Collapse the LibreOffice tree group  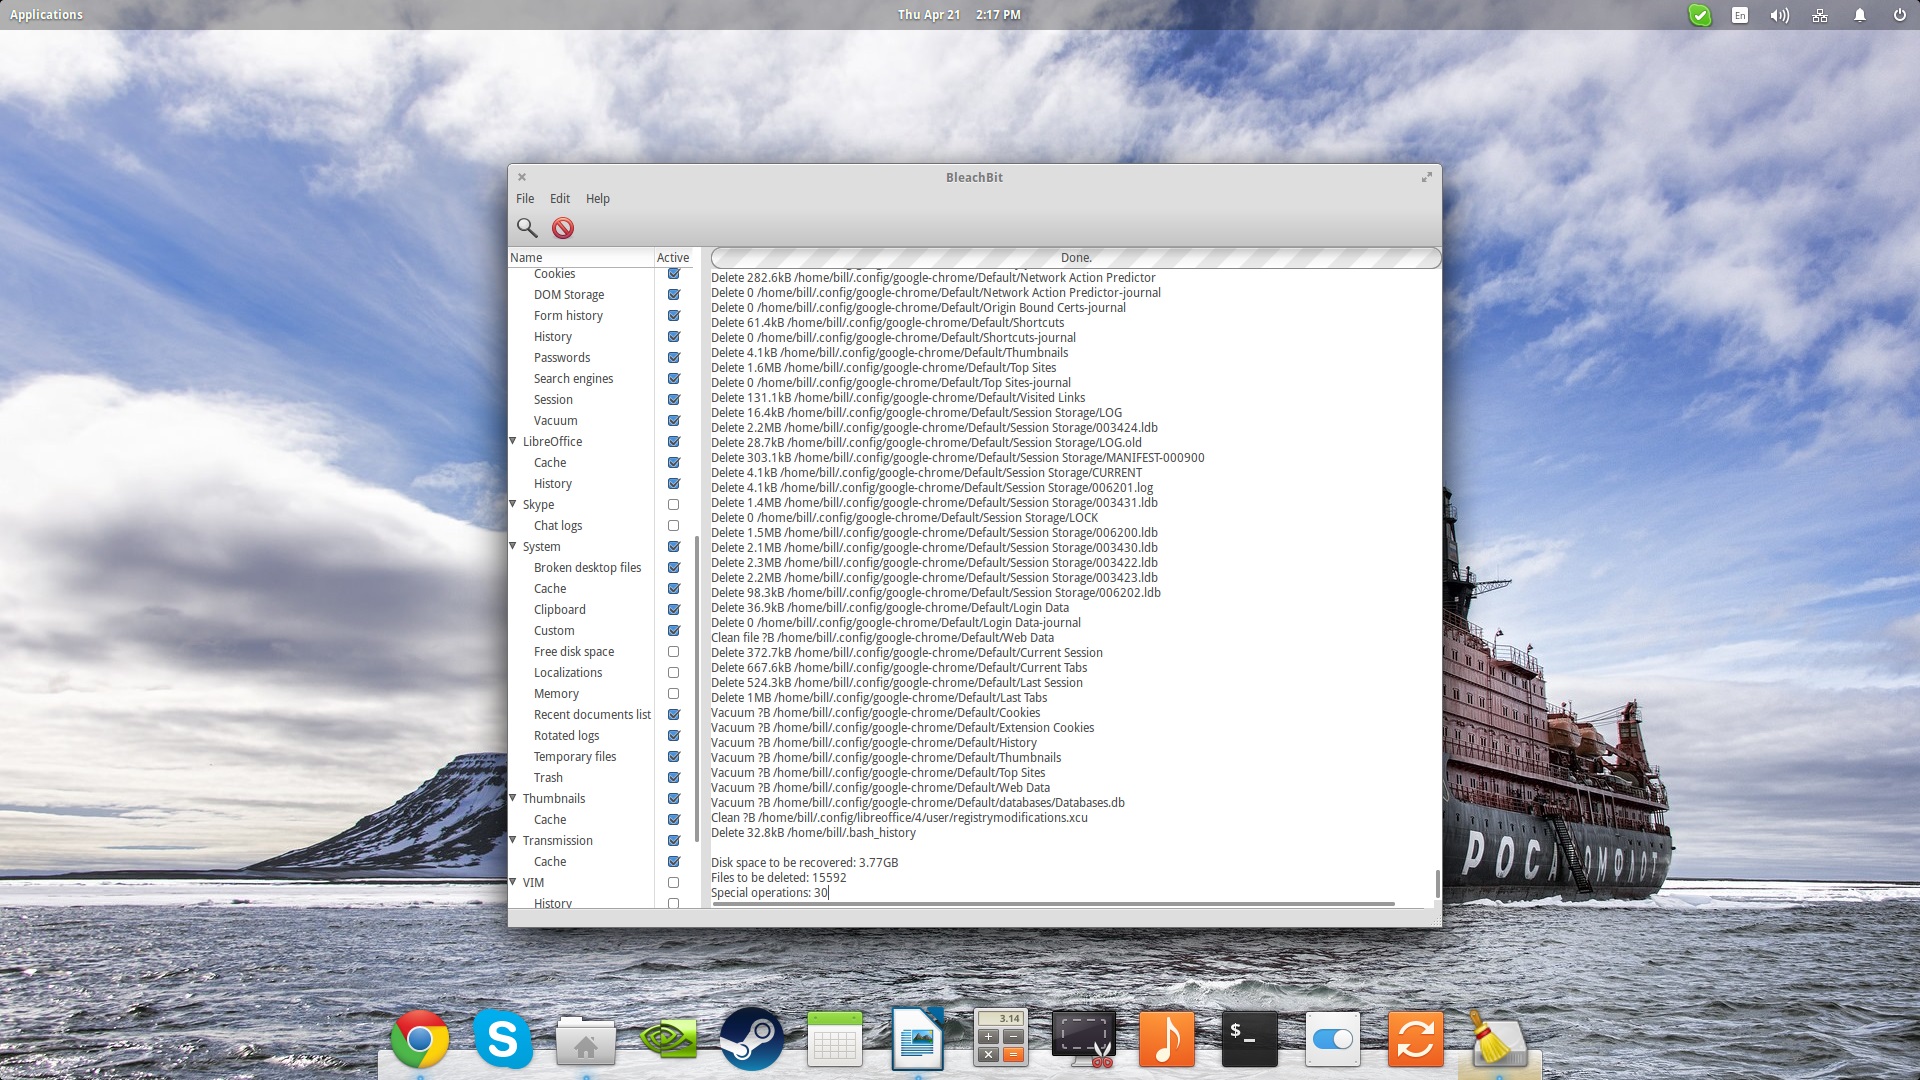pyautogui.click(x=513, y=441)
